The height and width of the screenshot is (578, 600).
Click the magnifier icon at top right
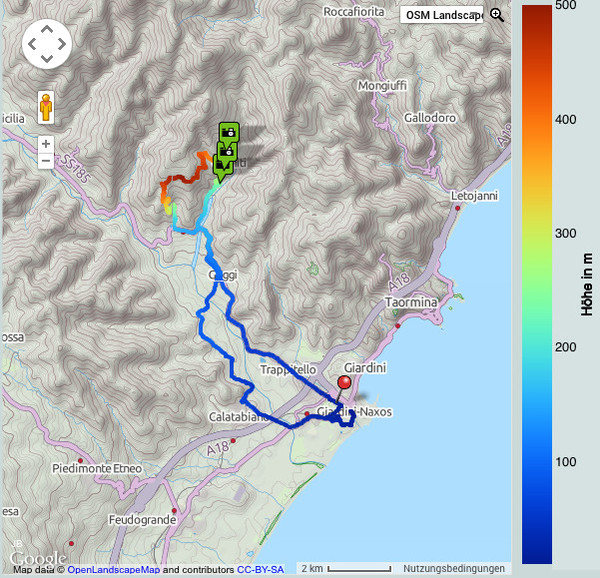[496, 15]
